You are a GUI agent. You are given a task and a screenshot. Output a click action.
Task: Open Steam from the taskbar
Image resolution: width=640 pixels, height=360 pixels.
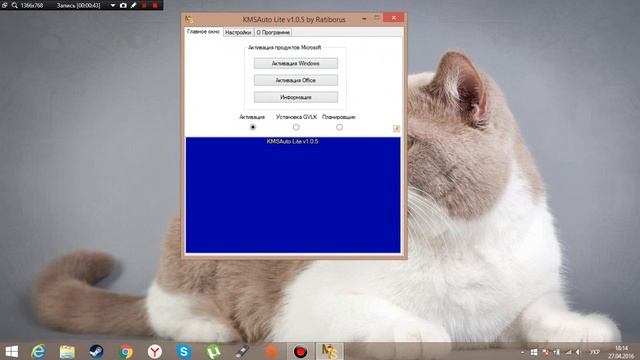(x=96, y=351)
